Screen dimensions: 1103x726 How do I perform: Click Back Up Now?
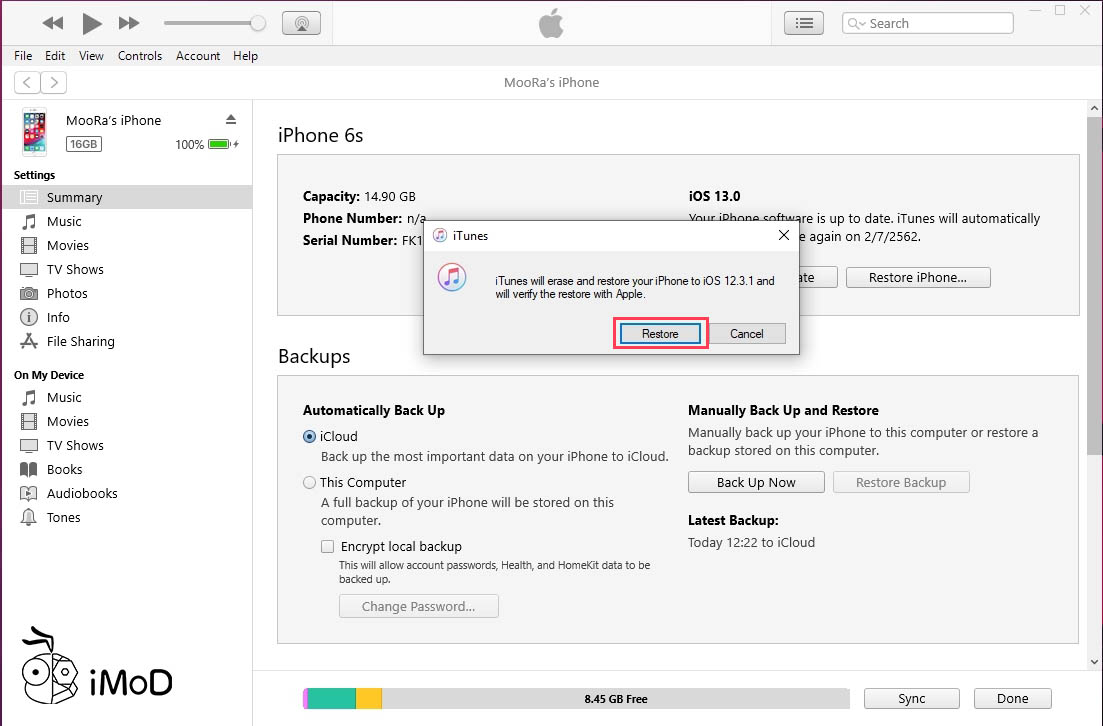click(756, 483)
